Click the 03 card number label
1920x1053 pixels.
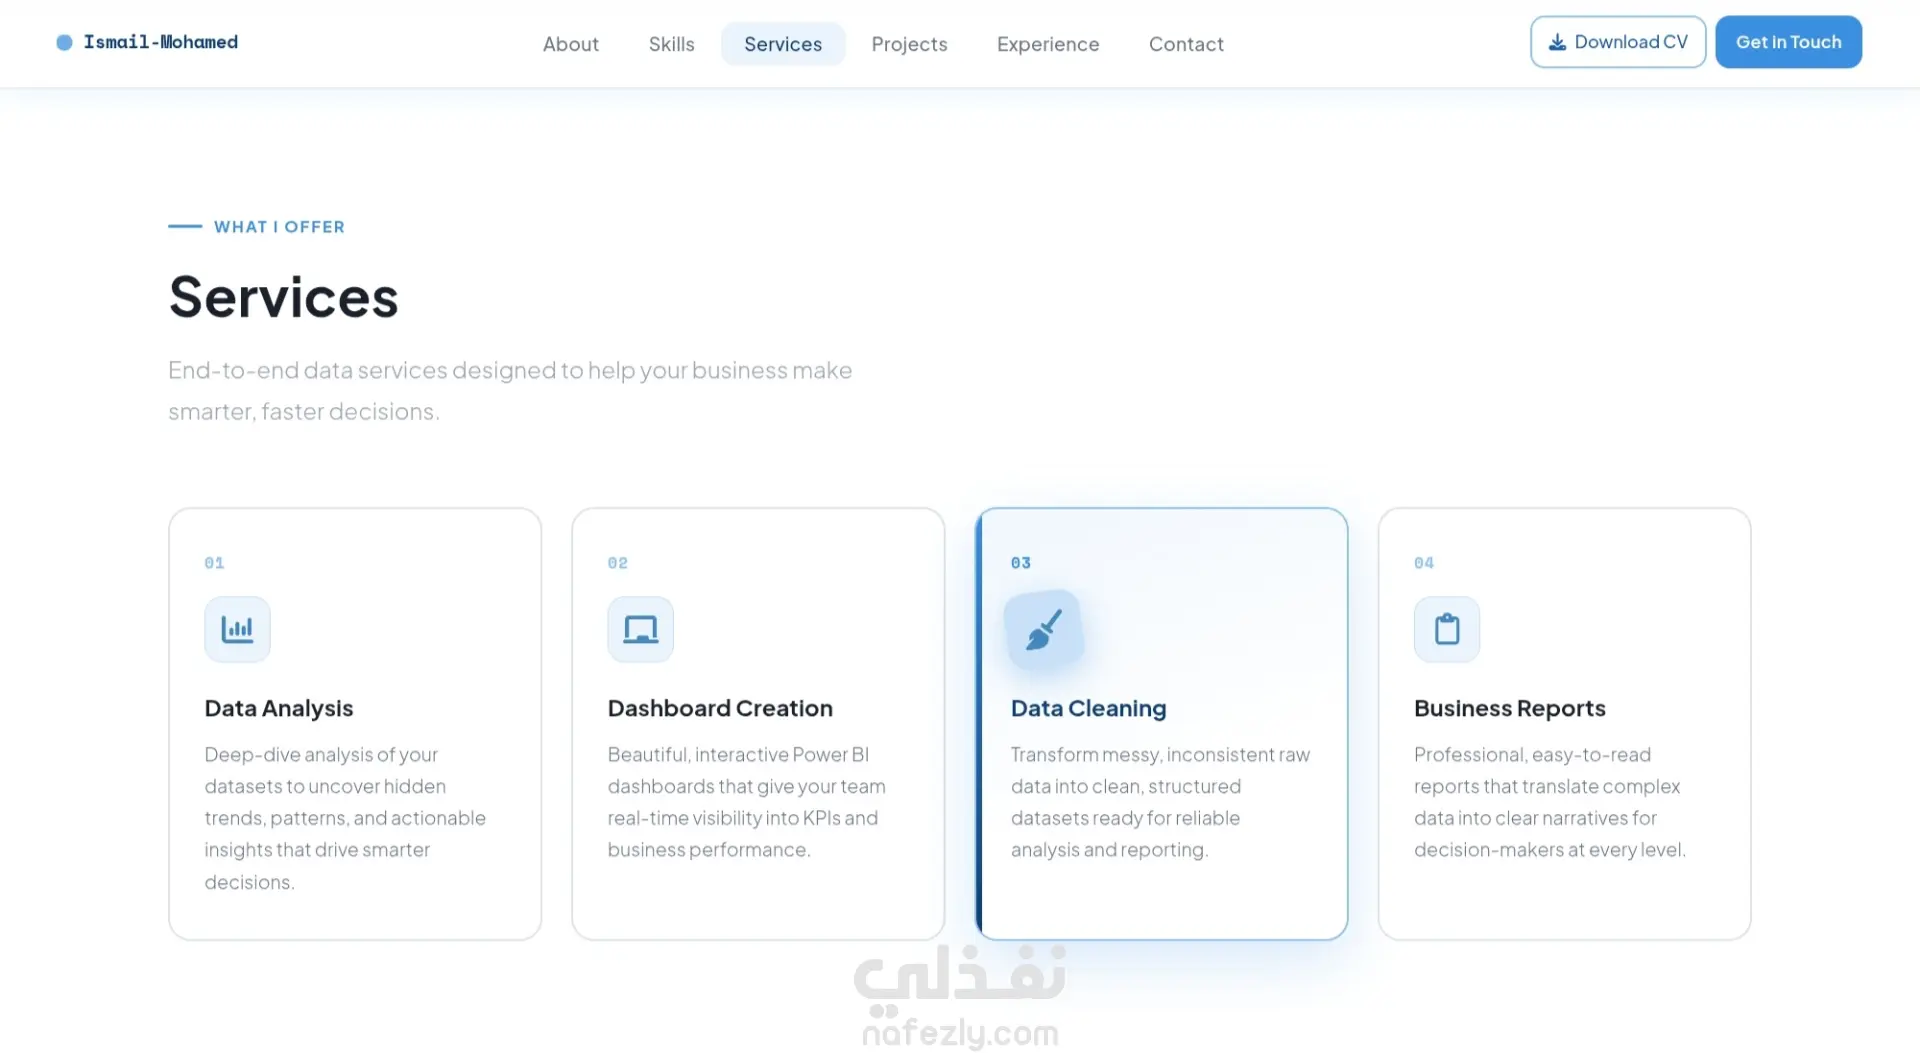click(x=1021, y=563)
